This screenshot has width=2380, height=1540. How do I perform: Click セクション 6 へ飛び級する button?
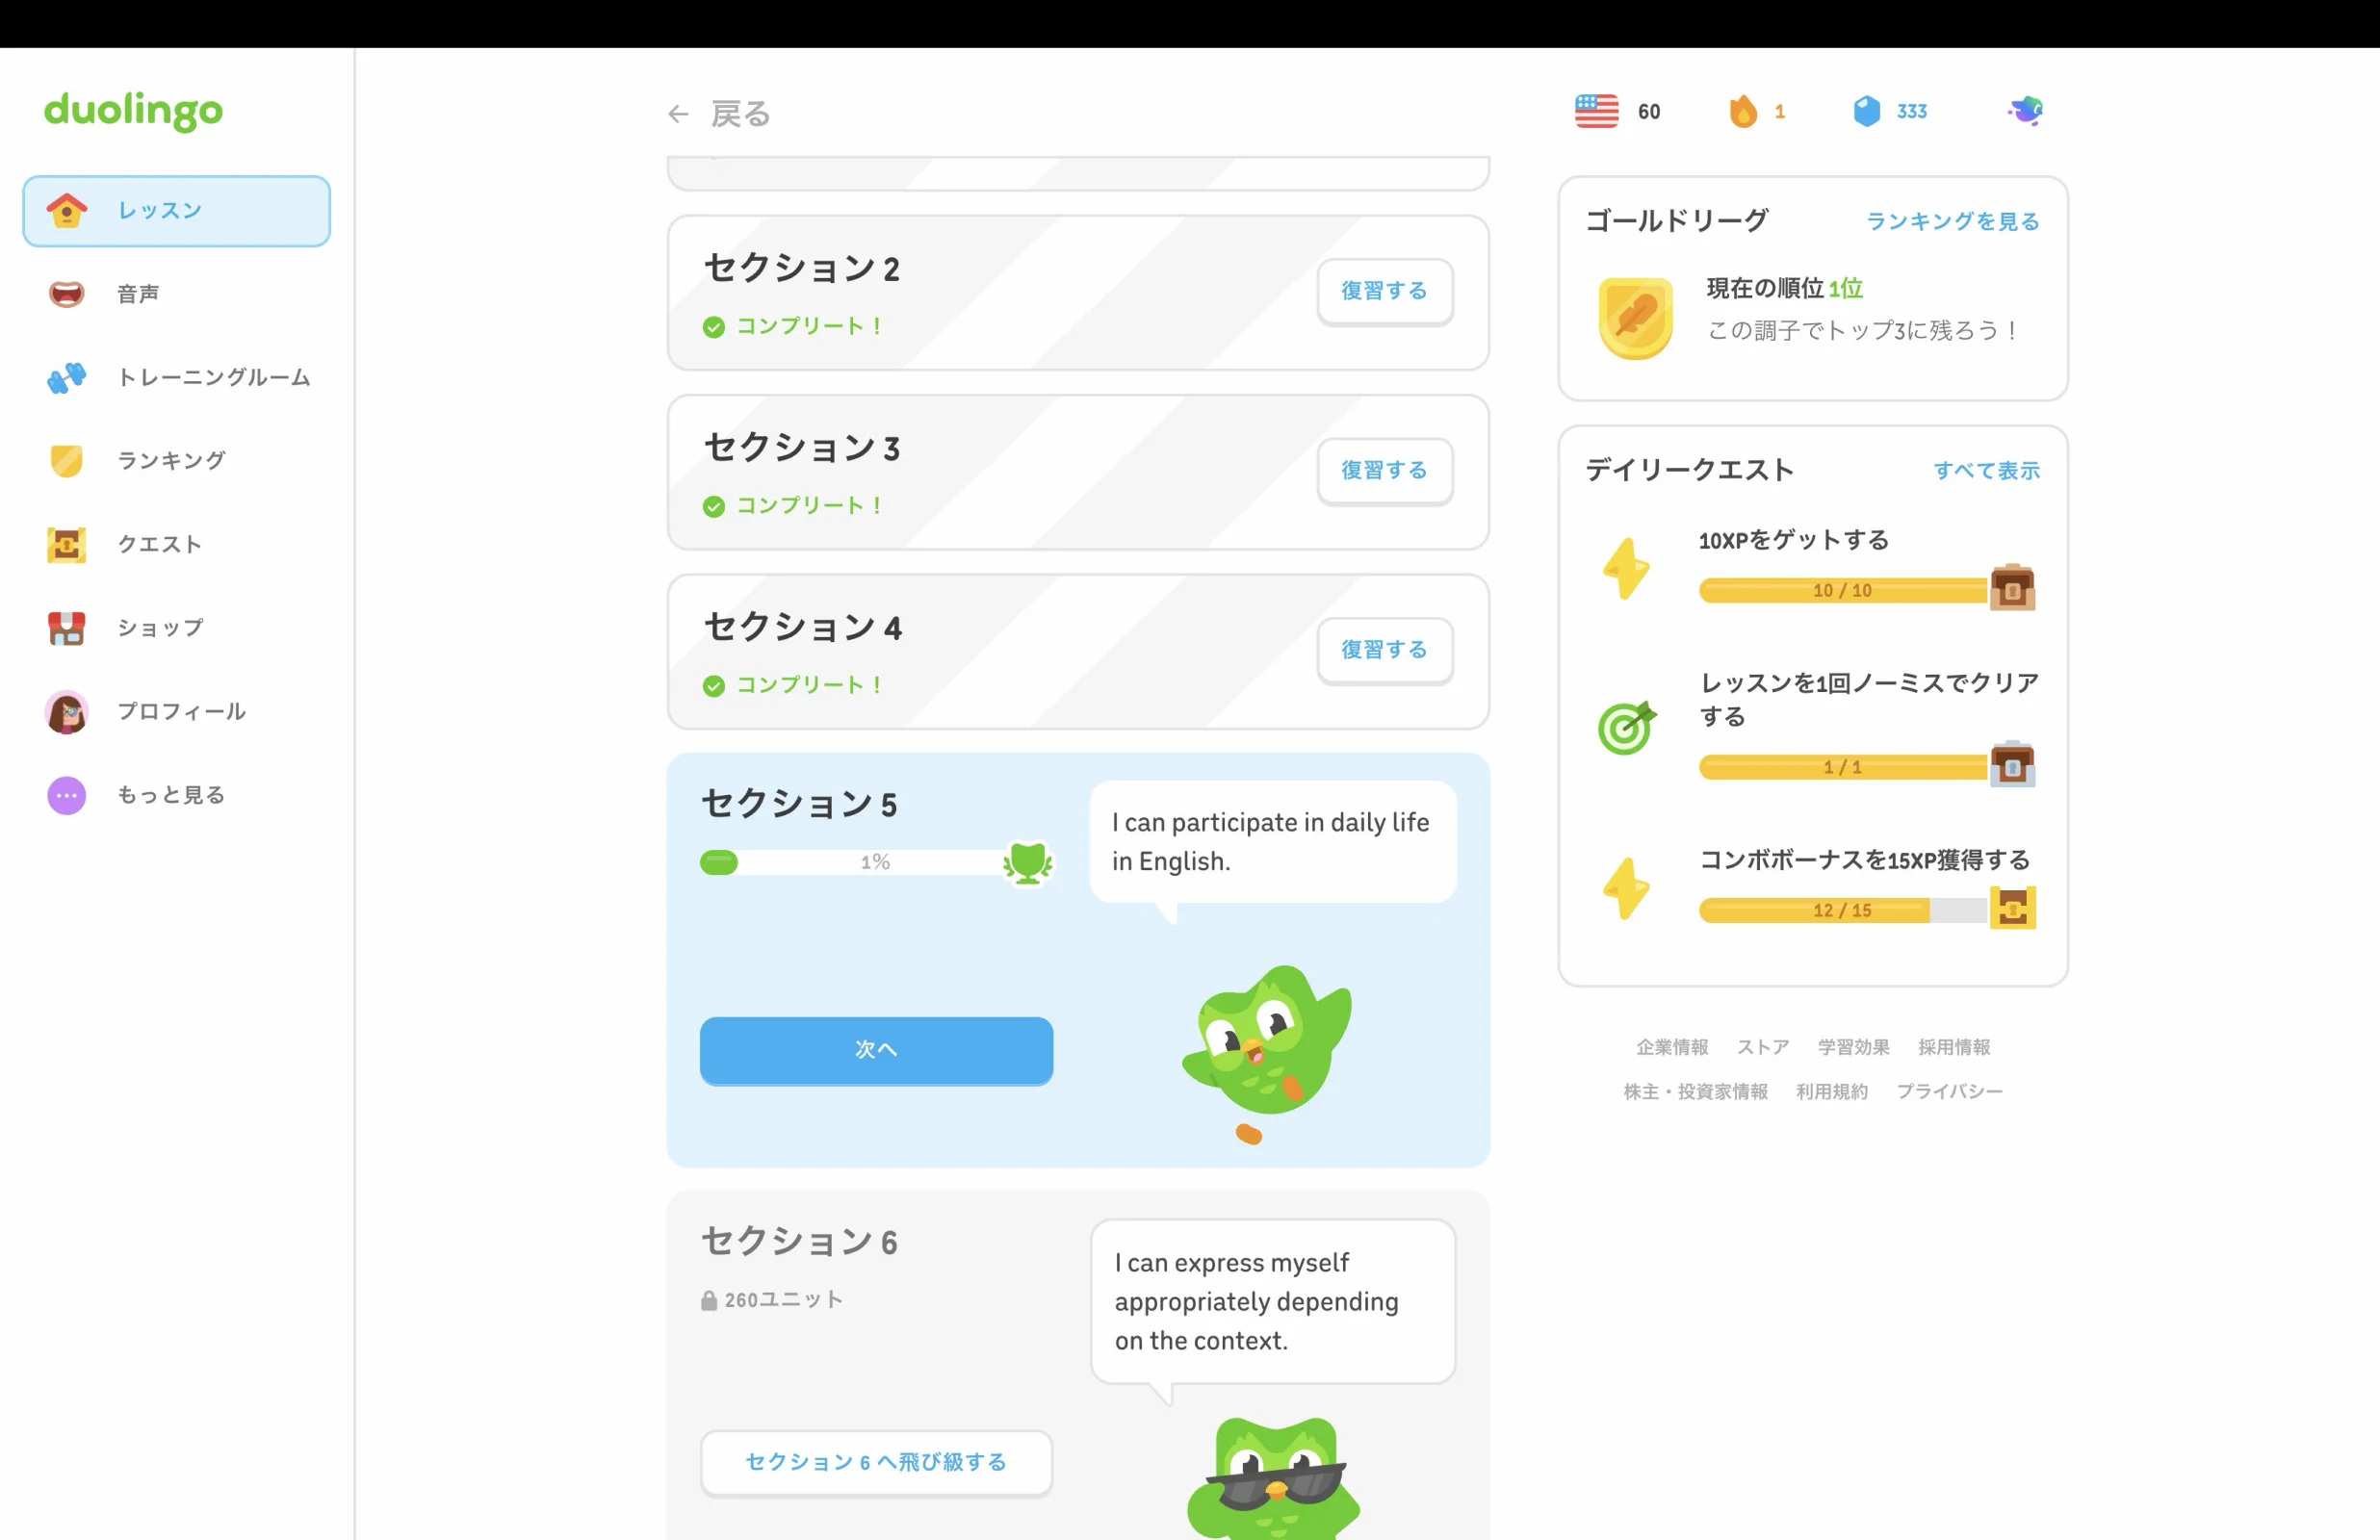(876, 1463)
